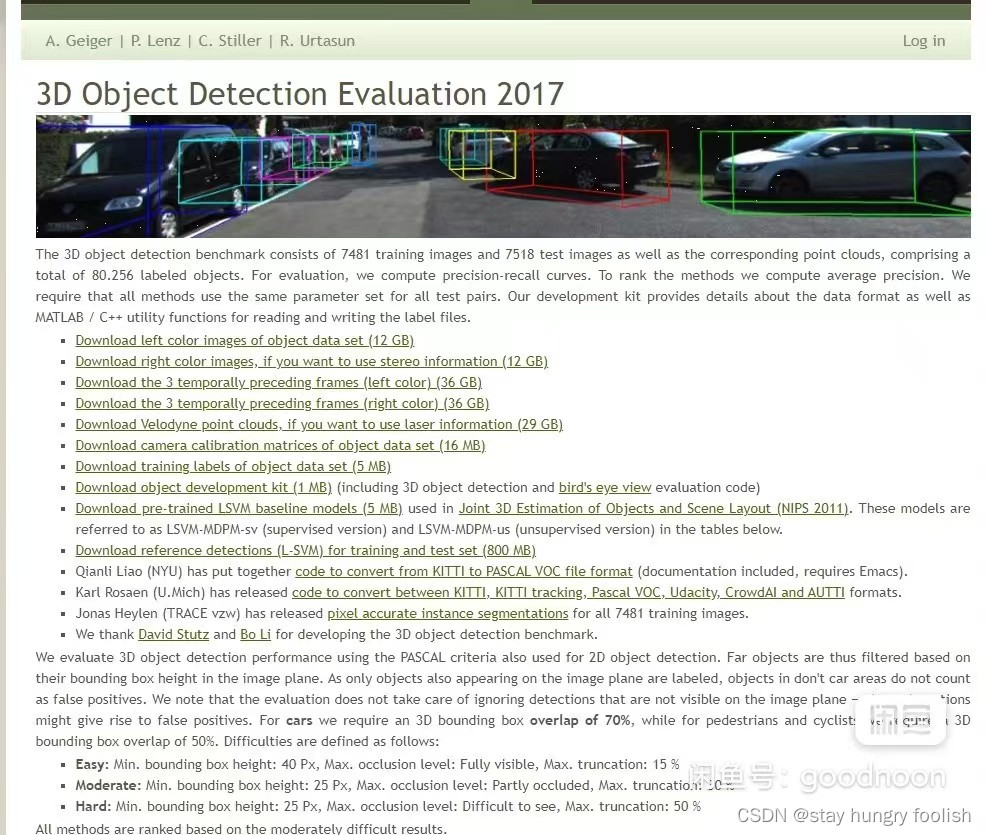Click the 3D Object Detection Evaluation 2017 heading
The image size is (986, 835).
click(x=299, y=94)
